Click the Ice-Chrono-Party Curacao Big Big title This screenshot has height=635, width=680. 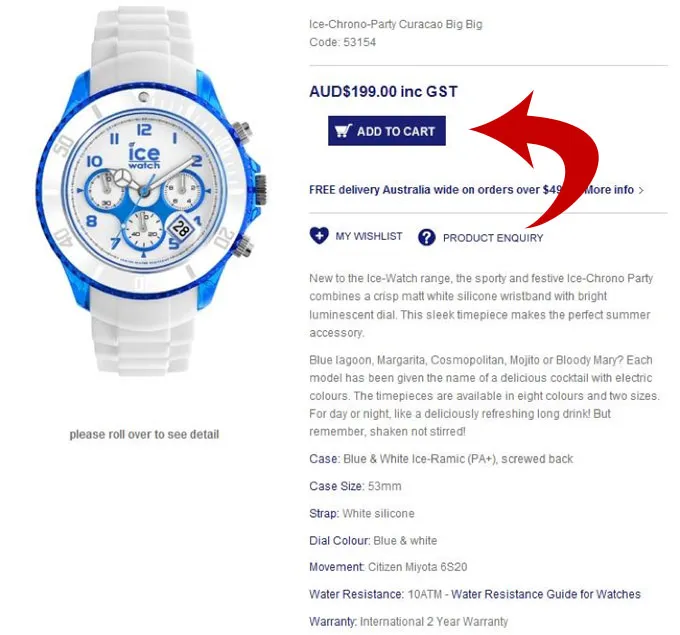396,24
